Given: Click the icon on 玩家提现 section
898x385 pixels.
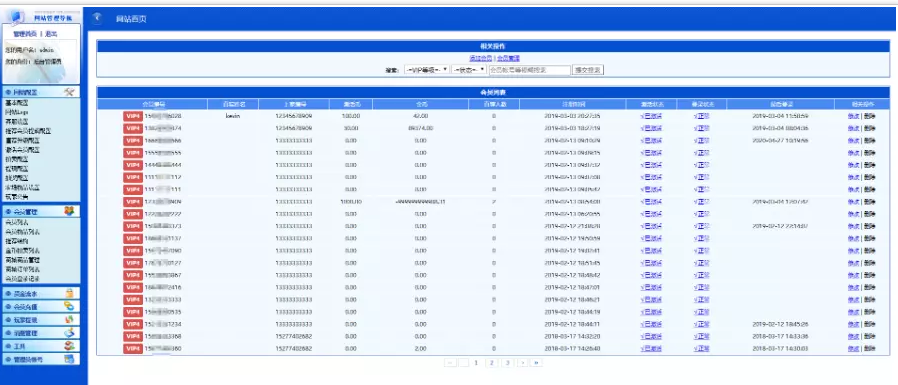Looking at the screenshot, I should (69, 320).
